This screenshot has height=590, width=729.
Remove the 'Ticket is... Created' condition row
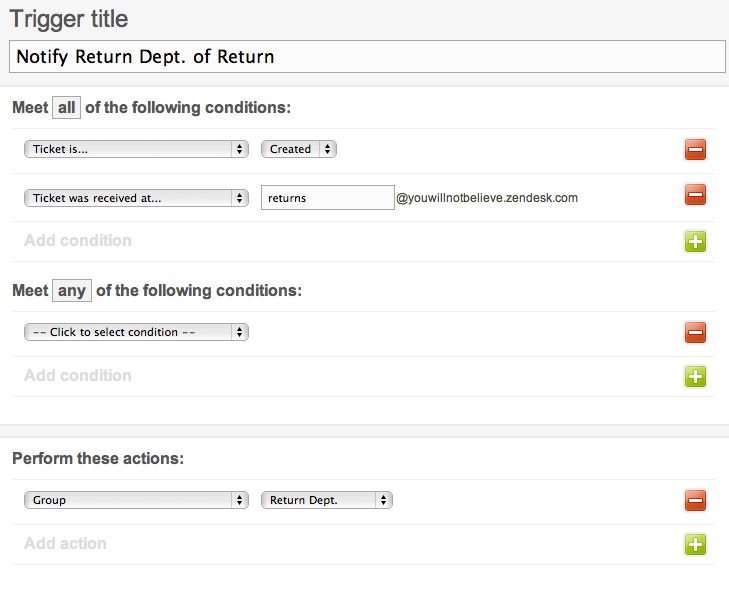click(696, 150)
